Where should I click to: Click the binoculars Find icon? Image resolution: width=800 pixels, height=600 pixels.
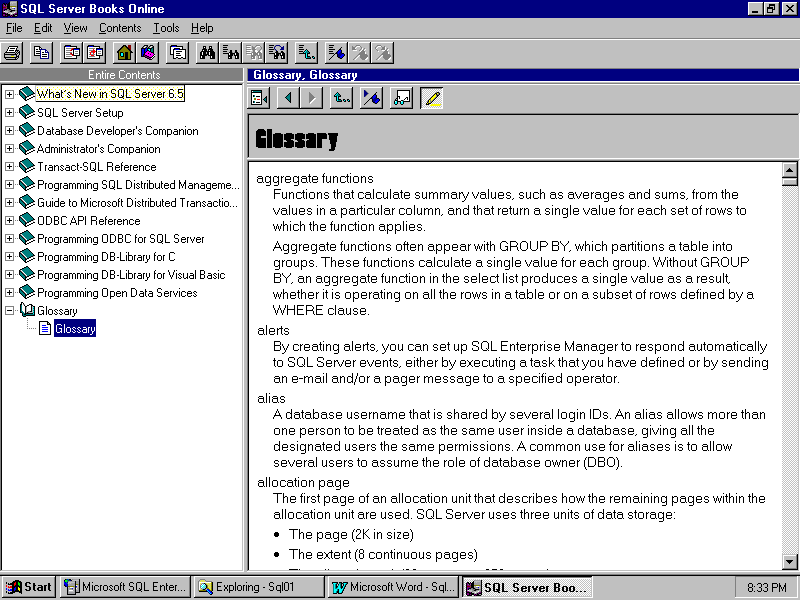[208, 52]
